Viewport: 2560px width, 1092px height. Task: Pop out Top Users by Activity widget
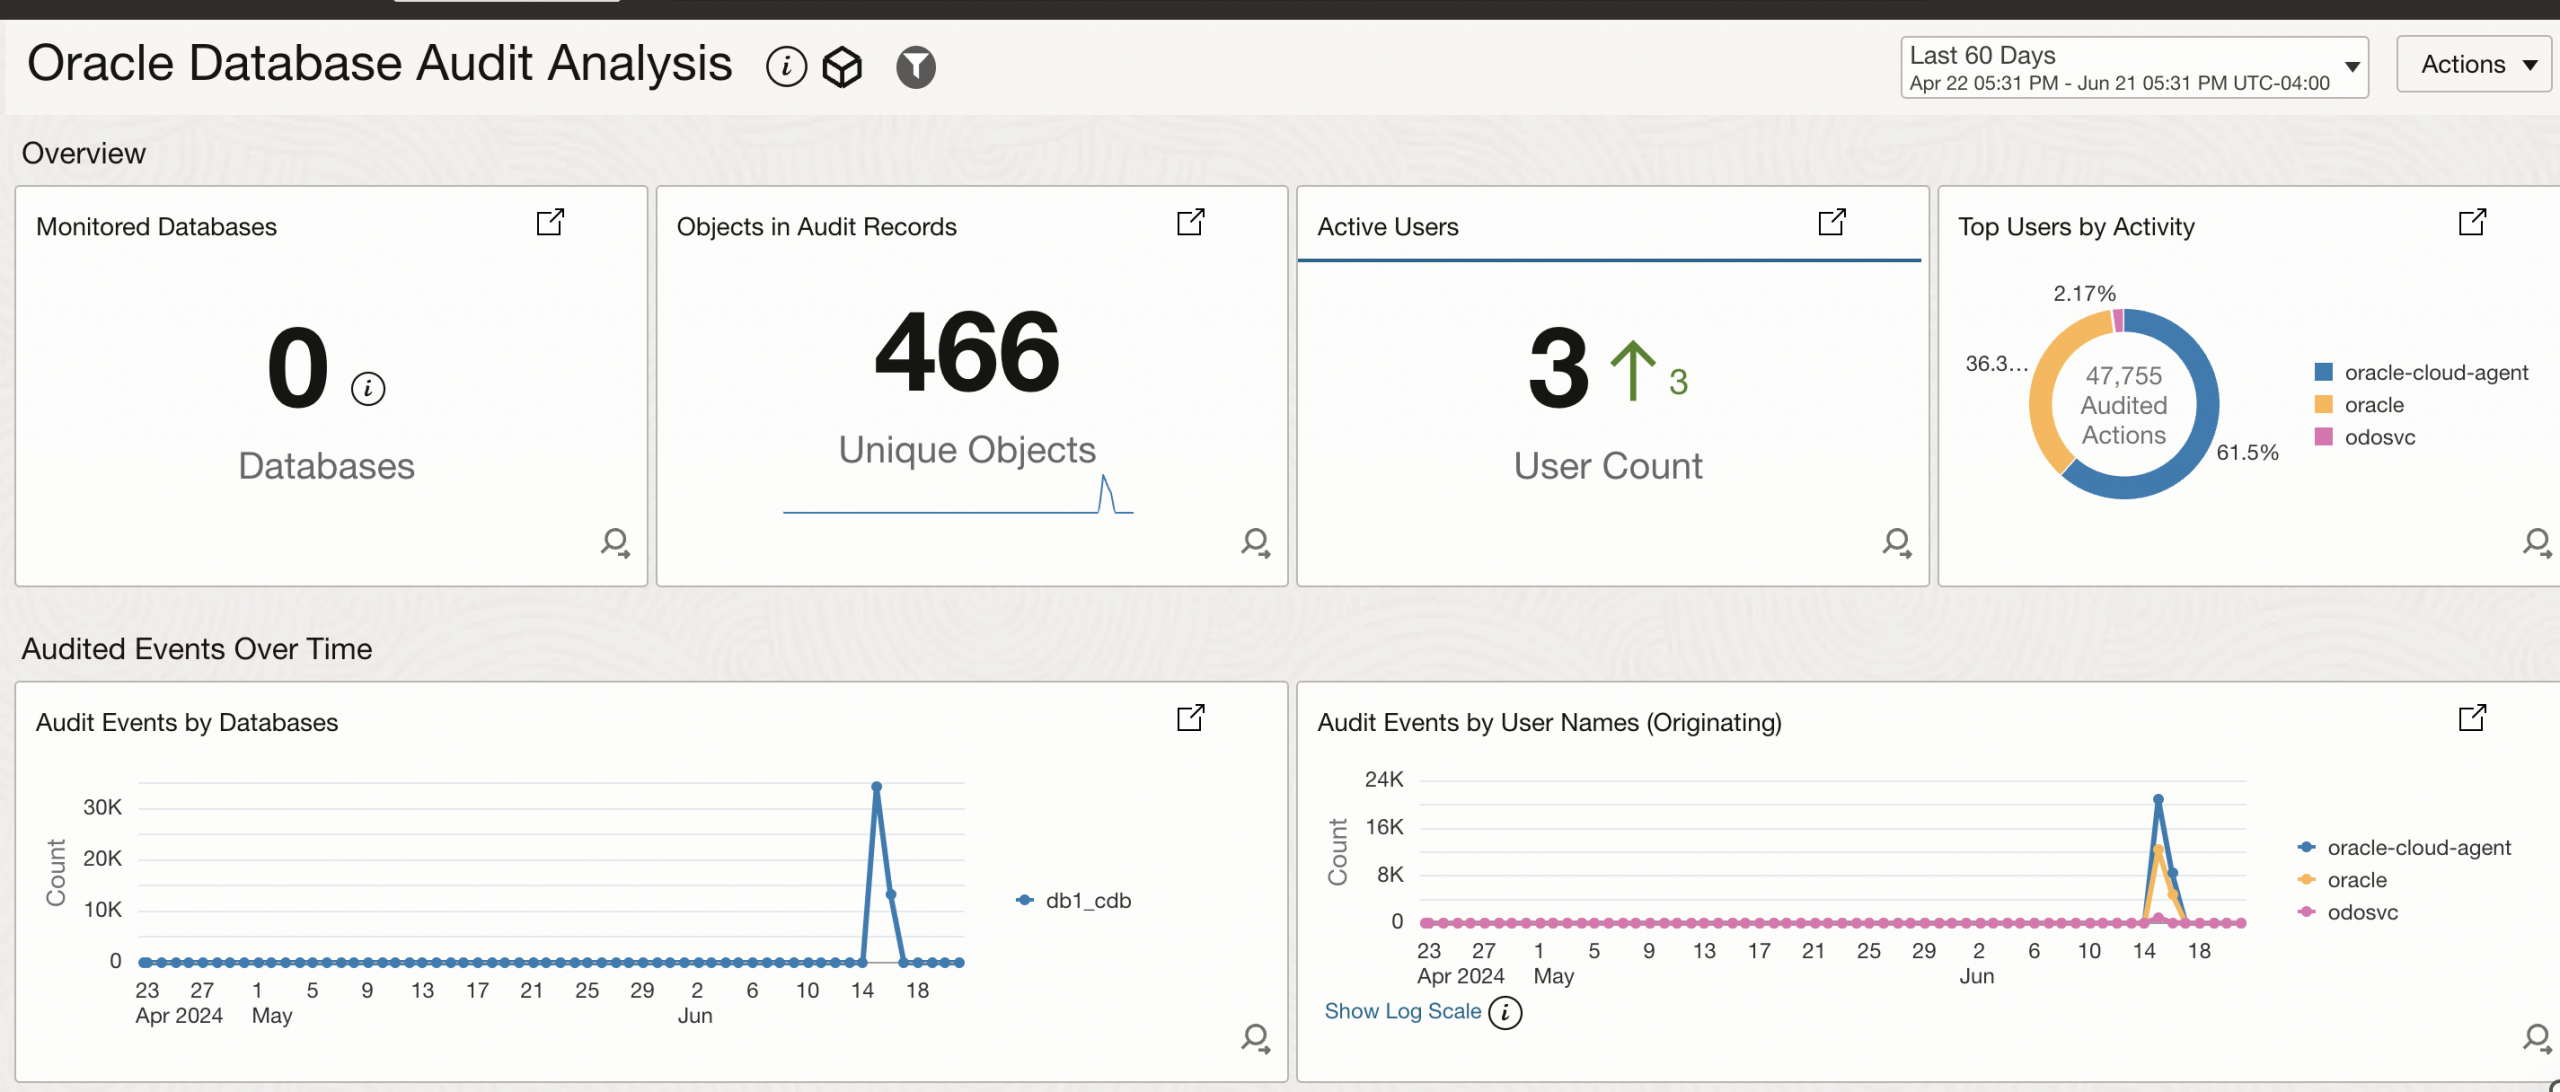2472,222
